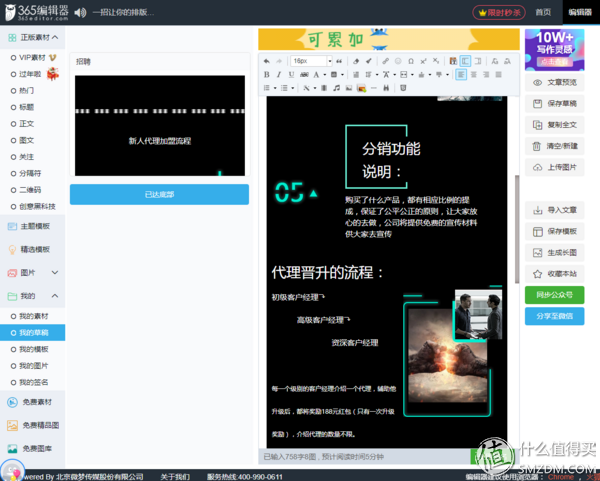Float image to the right
The width and height of the screenshot is (600, 481).
478,61
